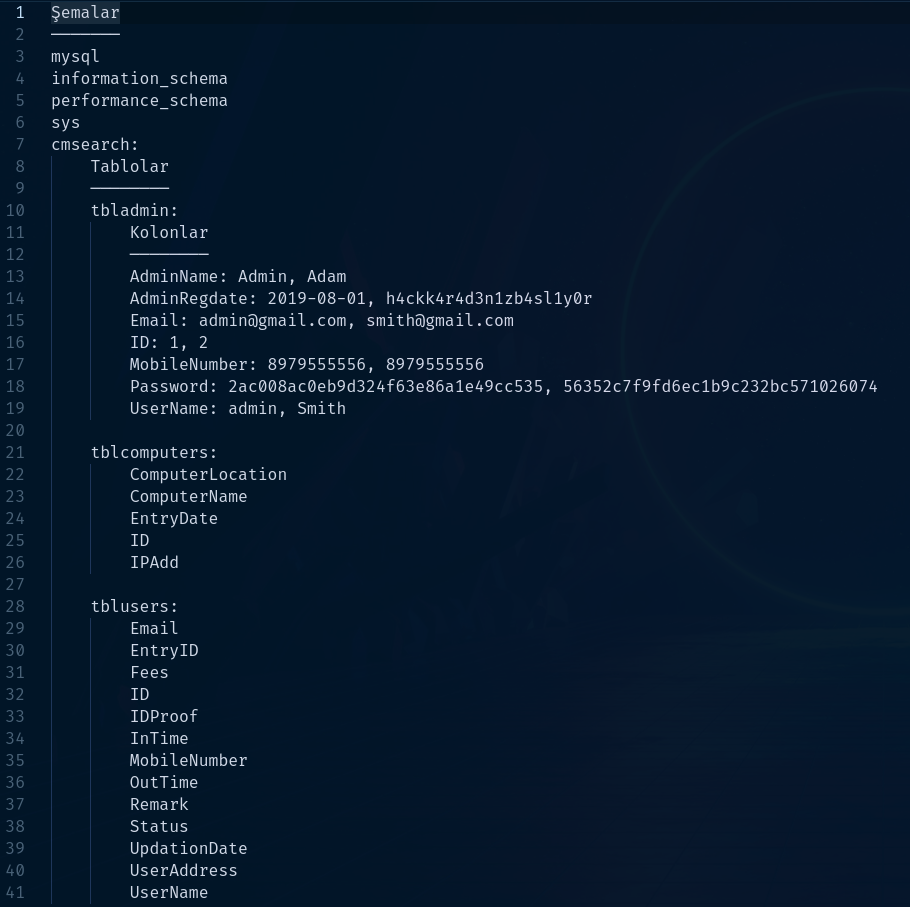Select the 'performance_schema' line

click(139, 100)
